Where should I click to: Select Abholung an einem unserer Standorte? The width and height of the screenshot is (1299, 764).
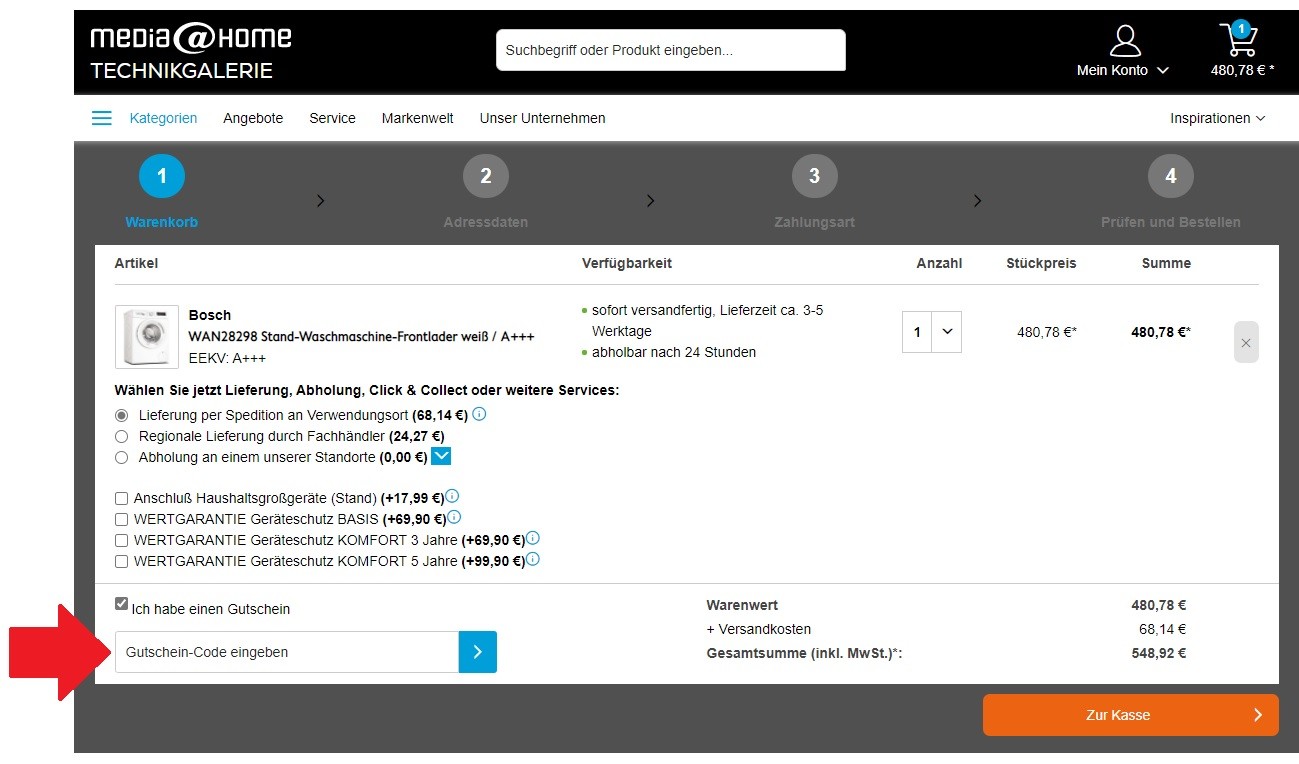(122, 458)
